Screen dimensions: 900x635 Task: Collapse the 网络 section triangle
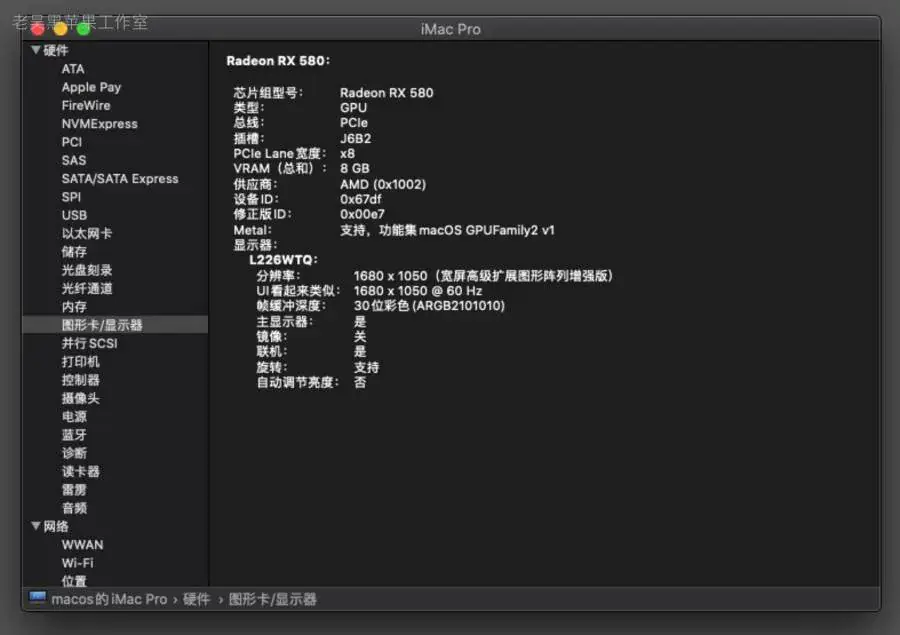36,526
